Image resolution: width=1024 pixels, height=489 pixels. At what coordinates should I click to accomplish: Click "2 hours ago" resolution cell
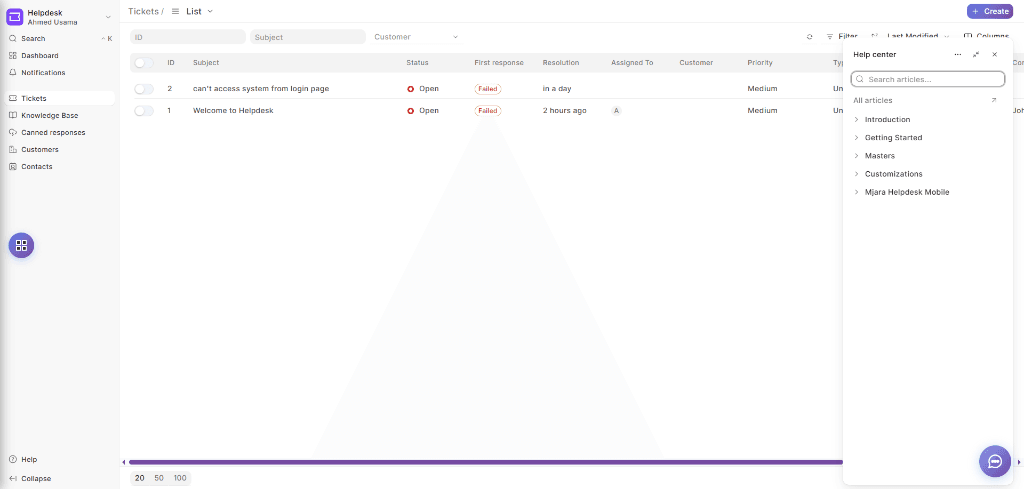click(564, 111)
